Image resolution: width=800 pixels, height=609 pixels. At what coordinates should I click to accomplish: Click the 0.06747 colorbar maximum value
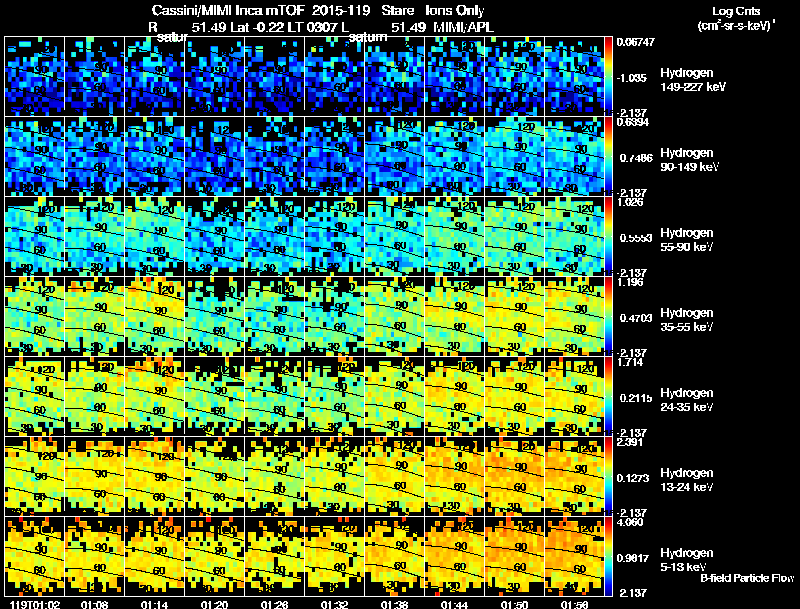[x=635, y=42]
